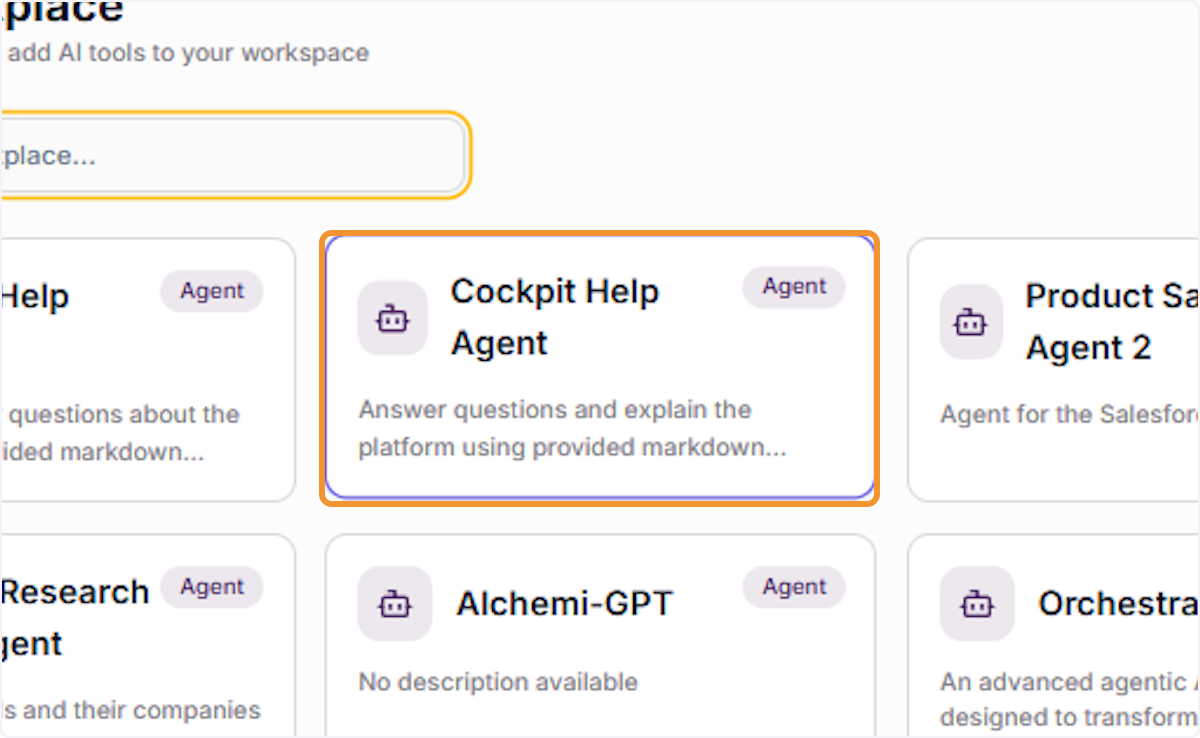Click the advanced agentic description text
This screenshot has height=738, width=1200.
coord(1069,700)
